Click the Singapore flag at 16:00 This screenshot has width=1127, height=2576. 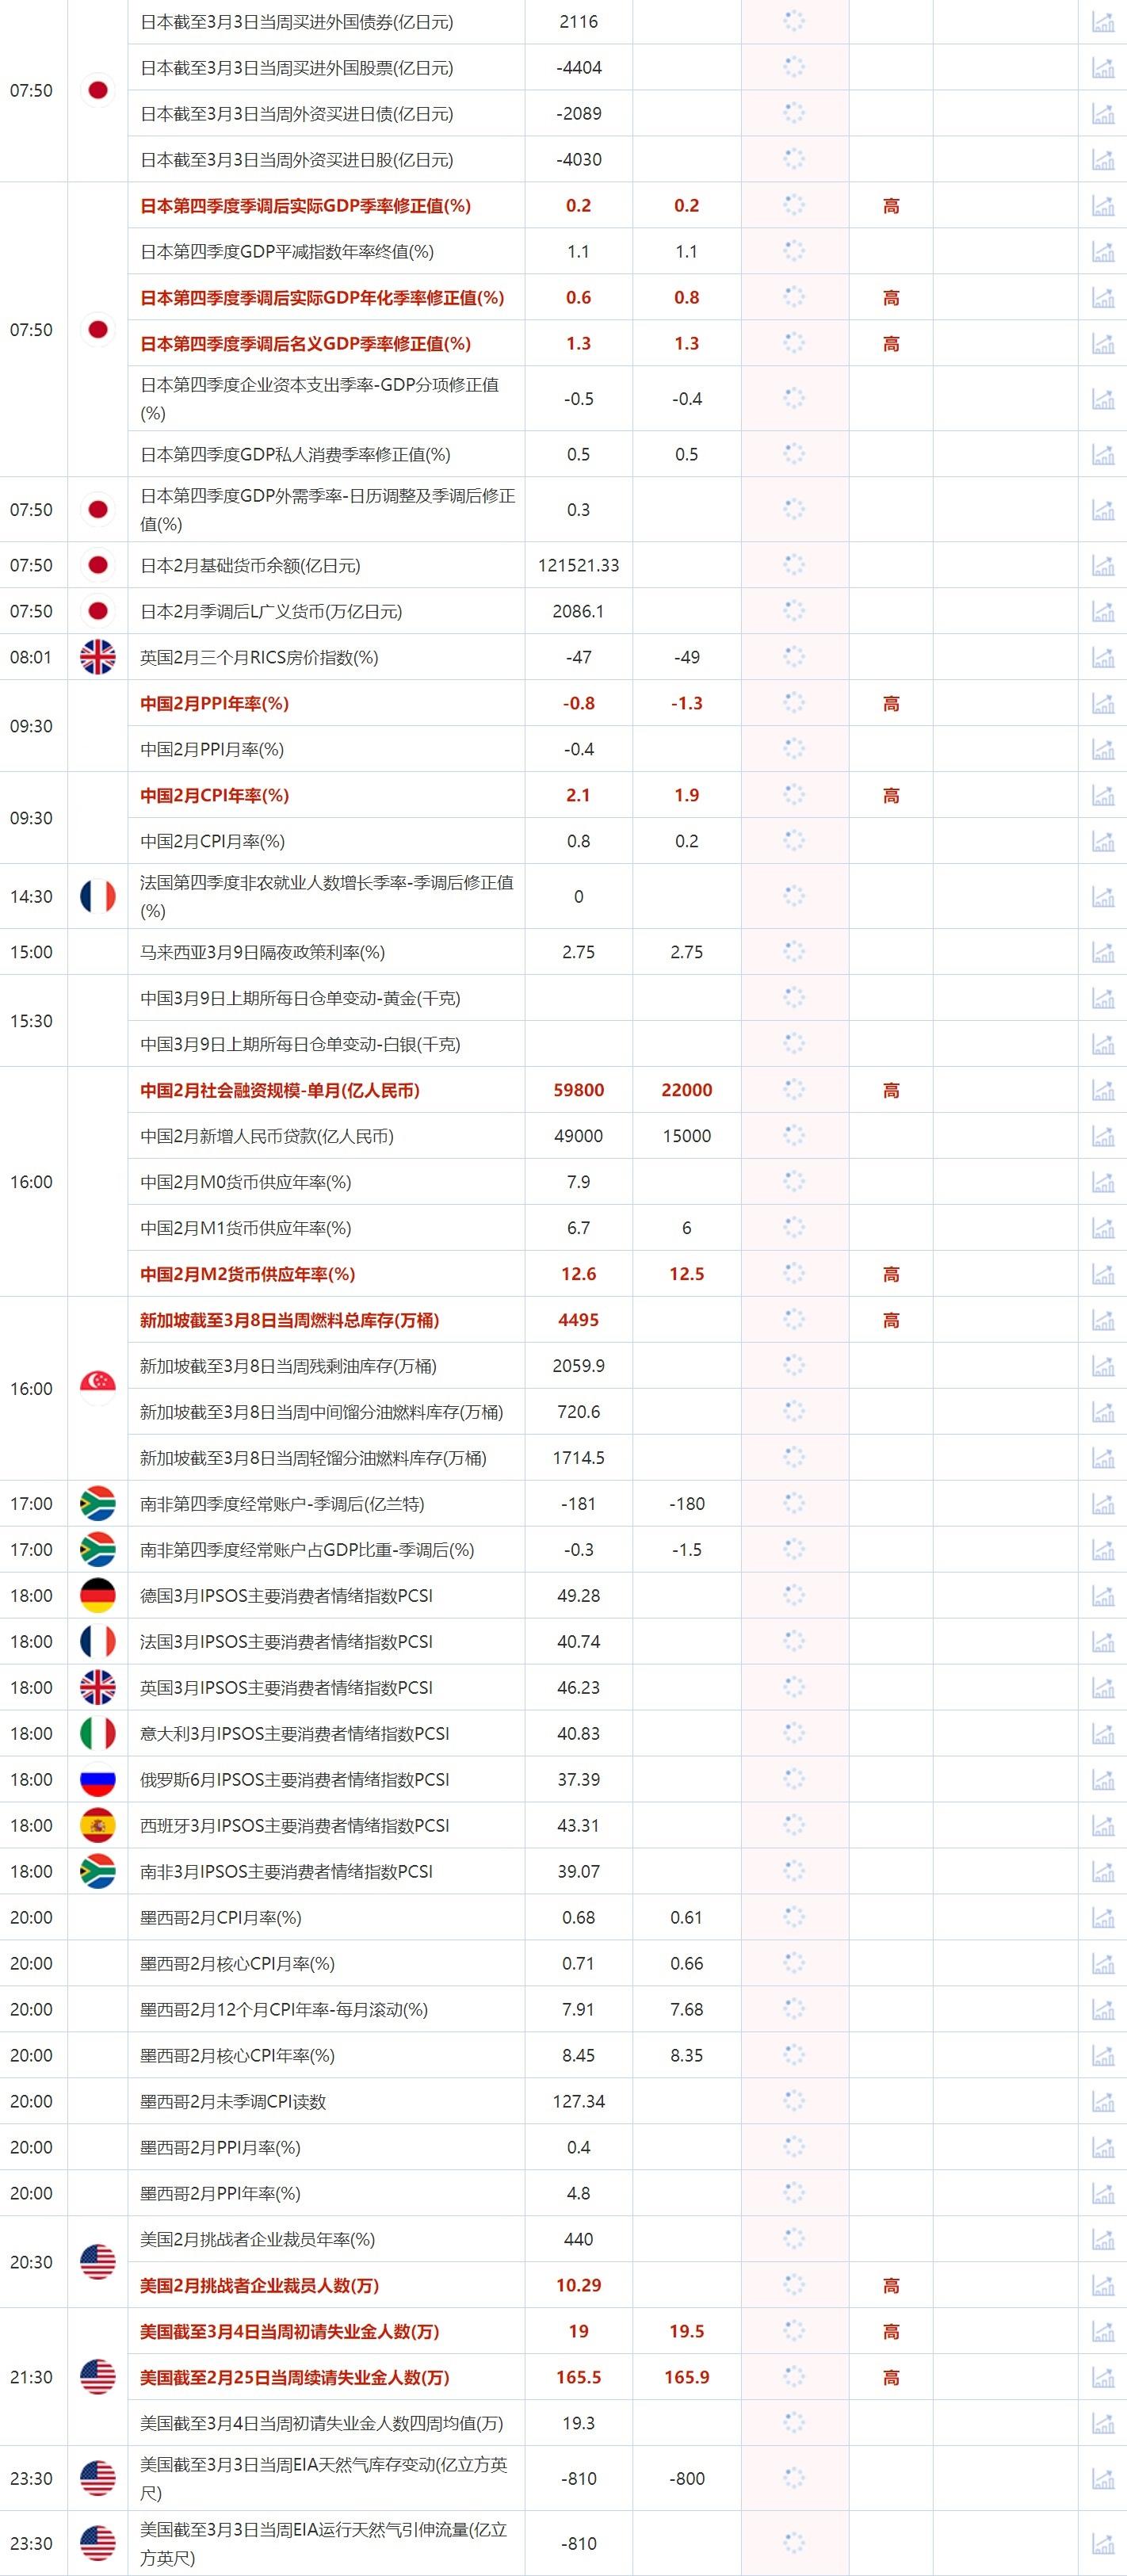coord(98,1389)
